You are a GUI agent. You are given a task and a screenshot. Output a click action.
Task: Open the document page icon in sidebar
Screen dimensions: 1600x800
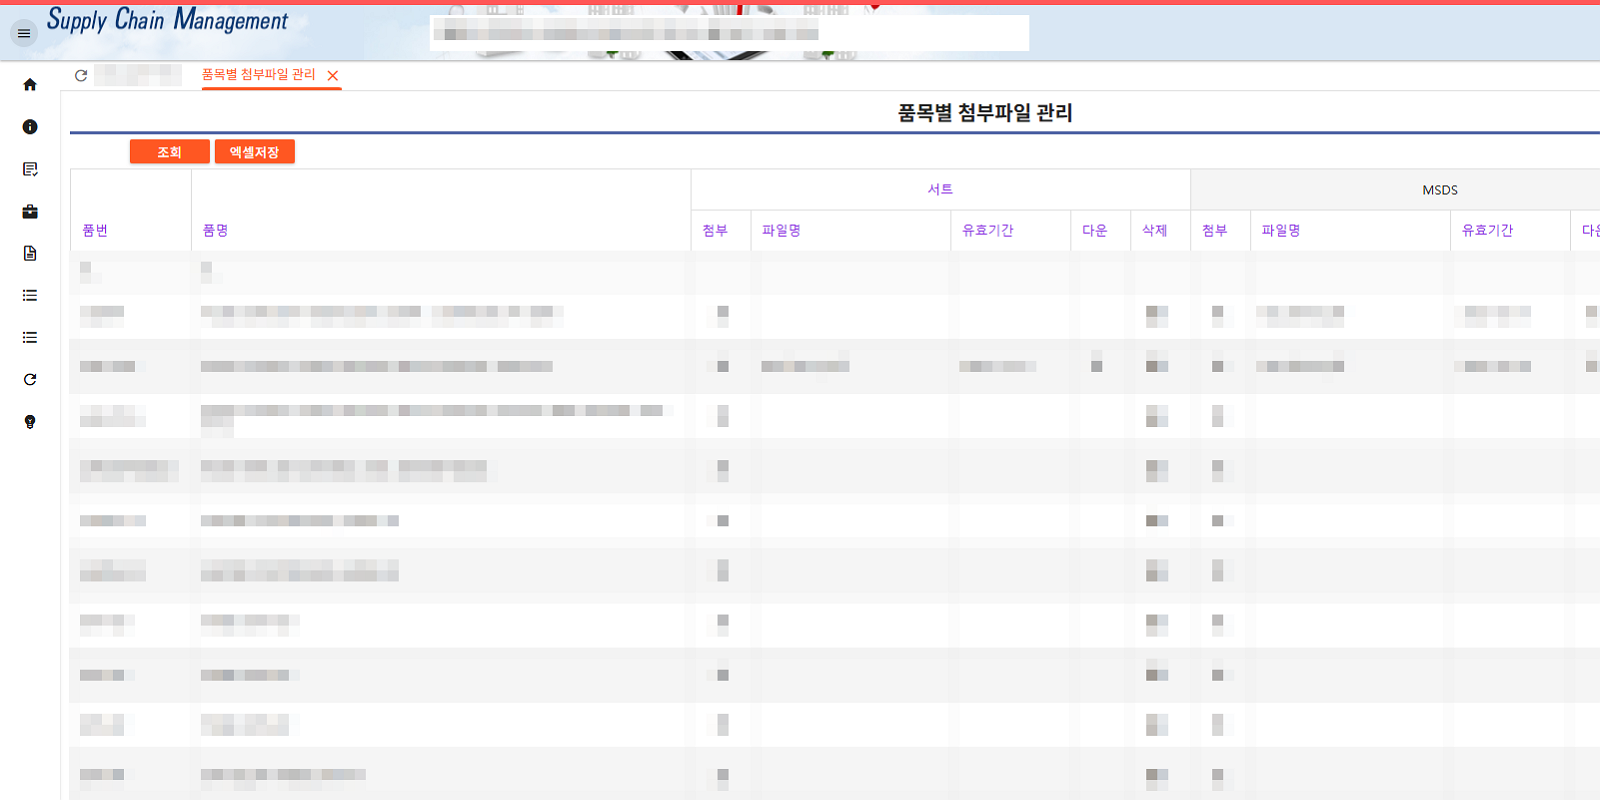coord(30,254)
